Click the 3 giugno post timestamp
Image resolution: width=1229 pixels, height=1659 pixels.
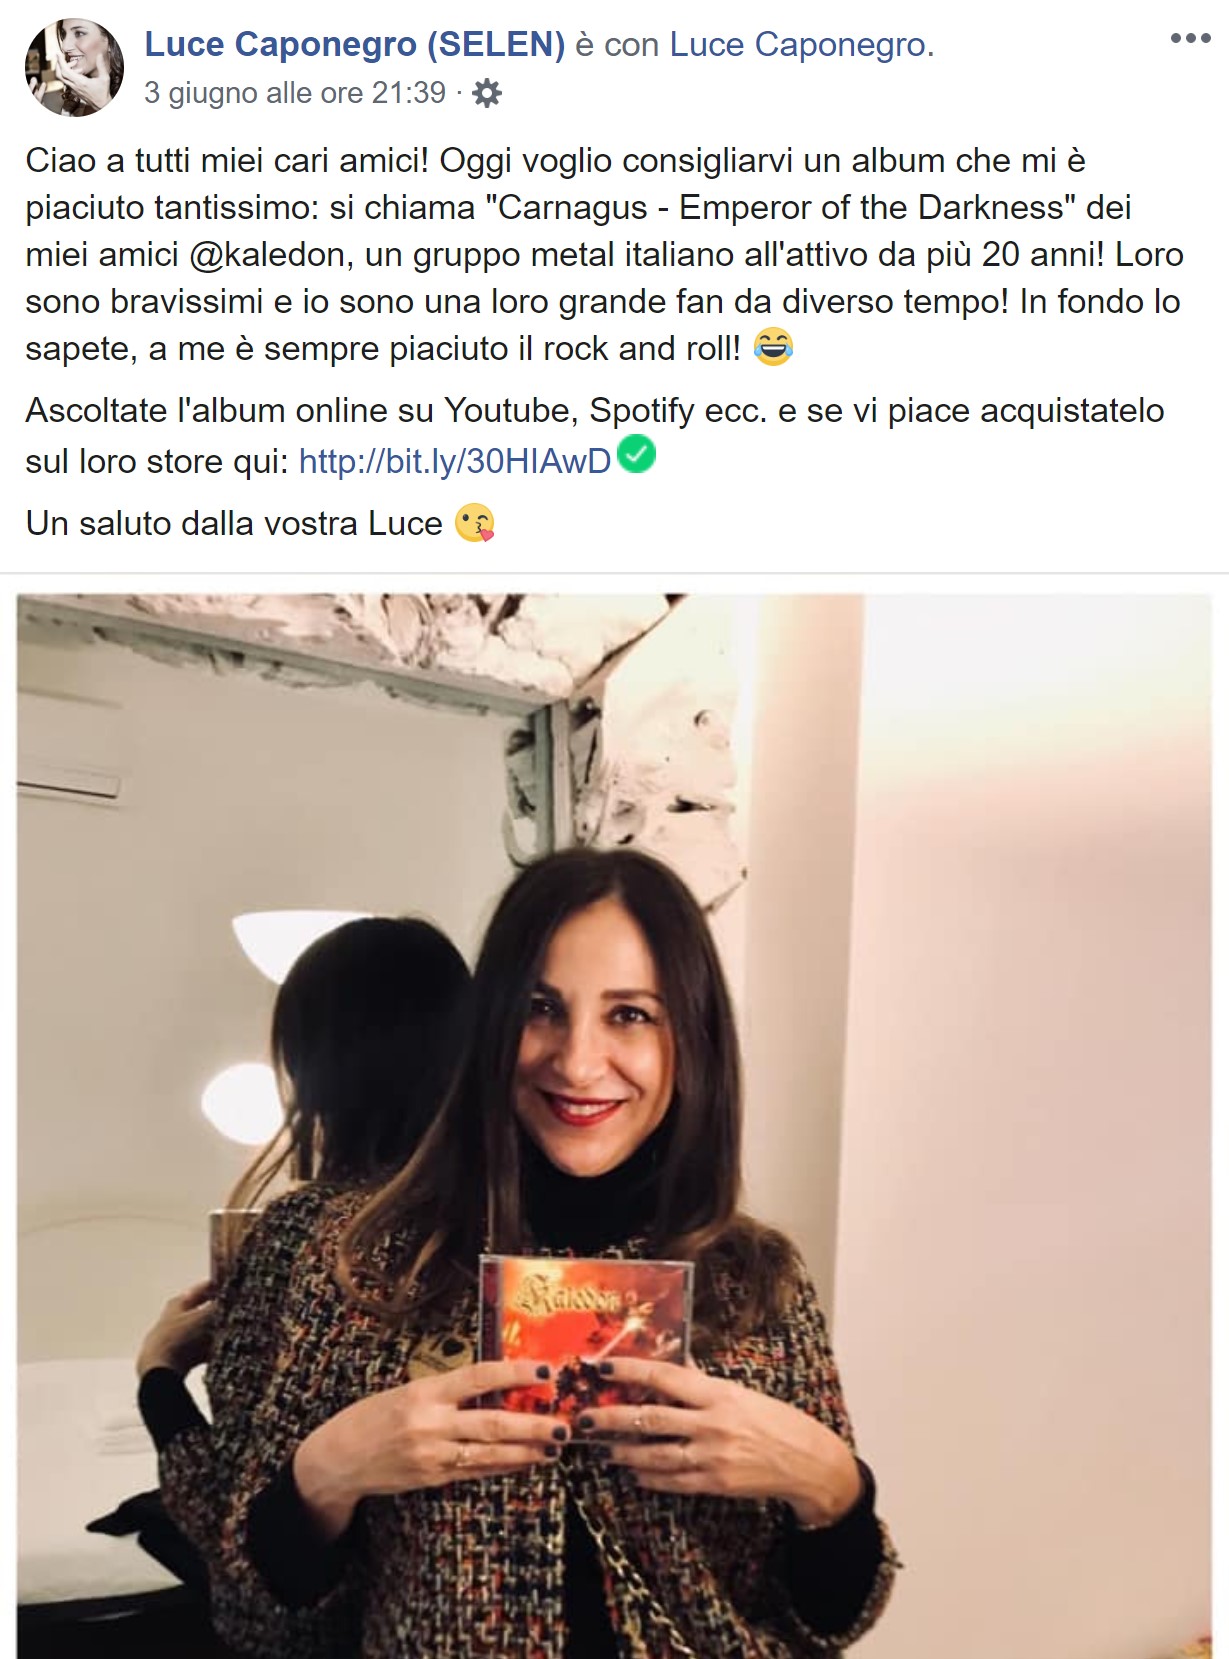pyautogui.click(x=295, y=93)
